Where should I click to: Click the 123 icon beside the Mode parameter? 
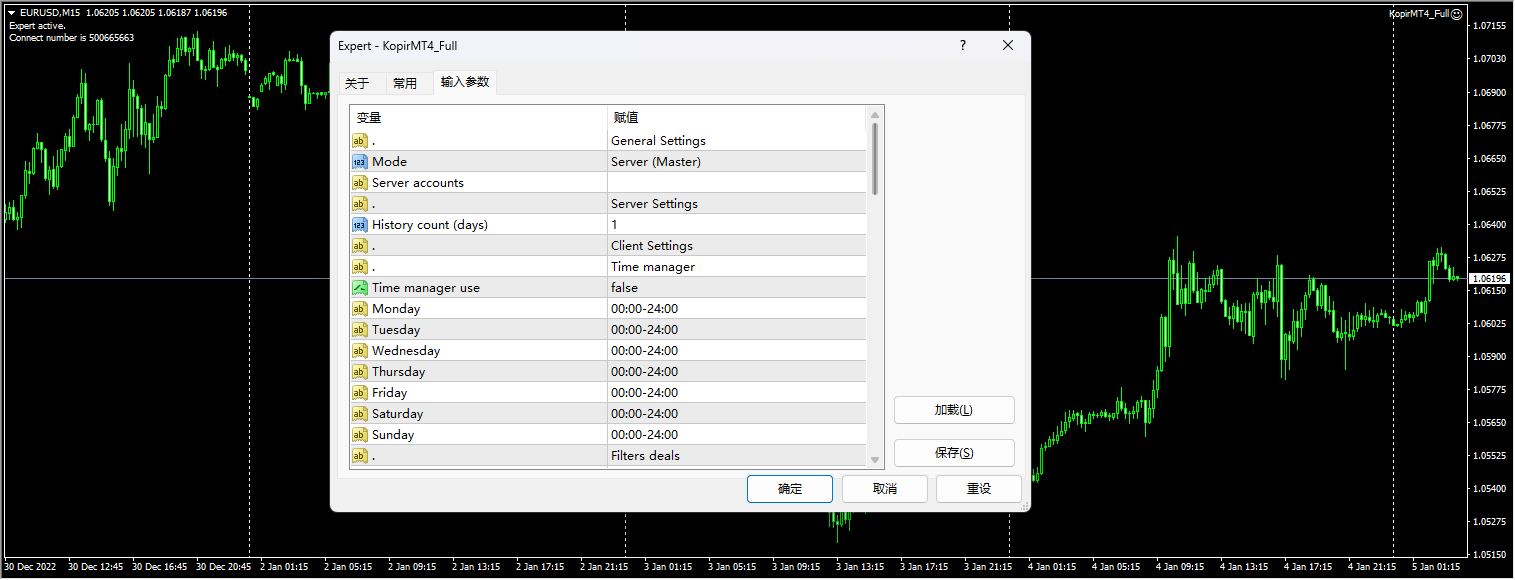click(x=360, y=161)
